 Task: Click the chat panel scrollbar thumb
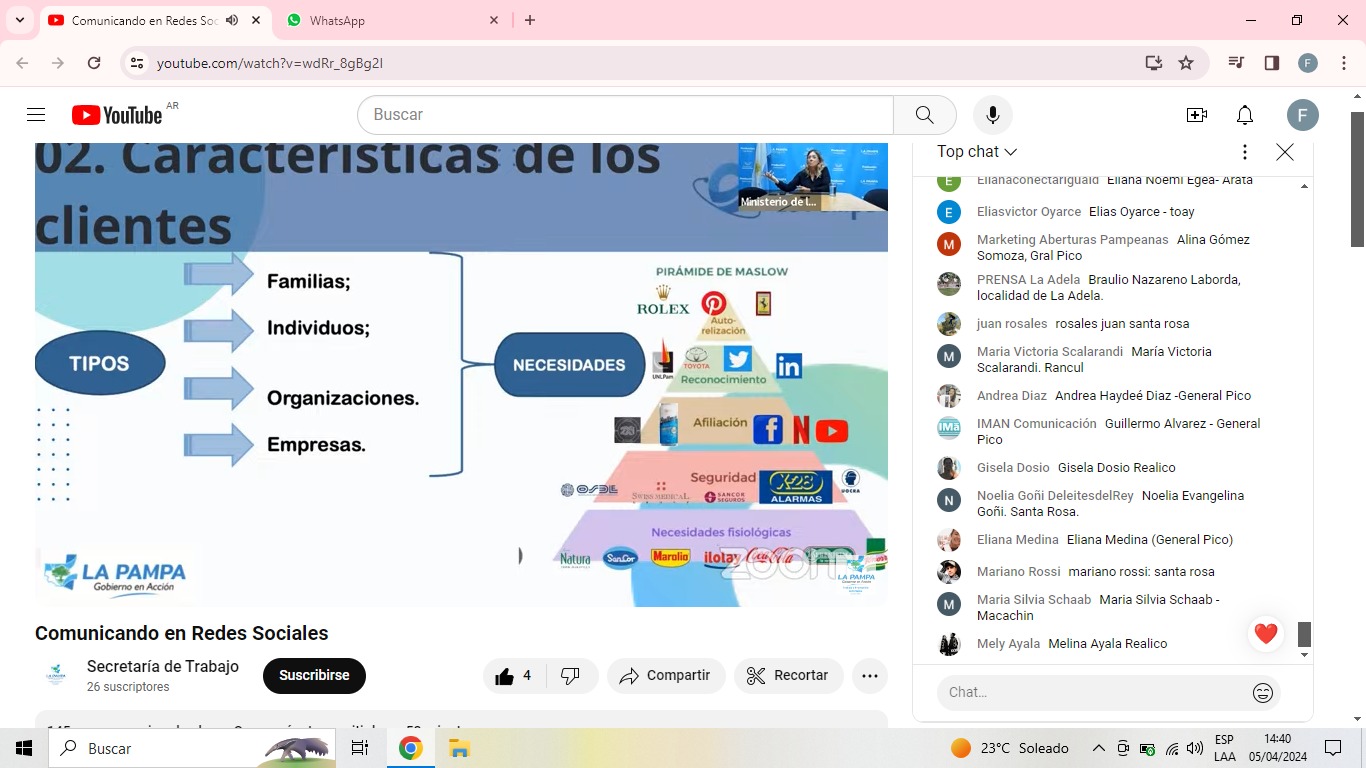[1304, 634]
